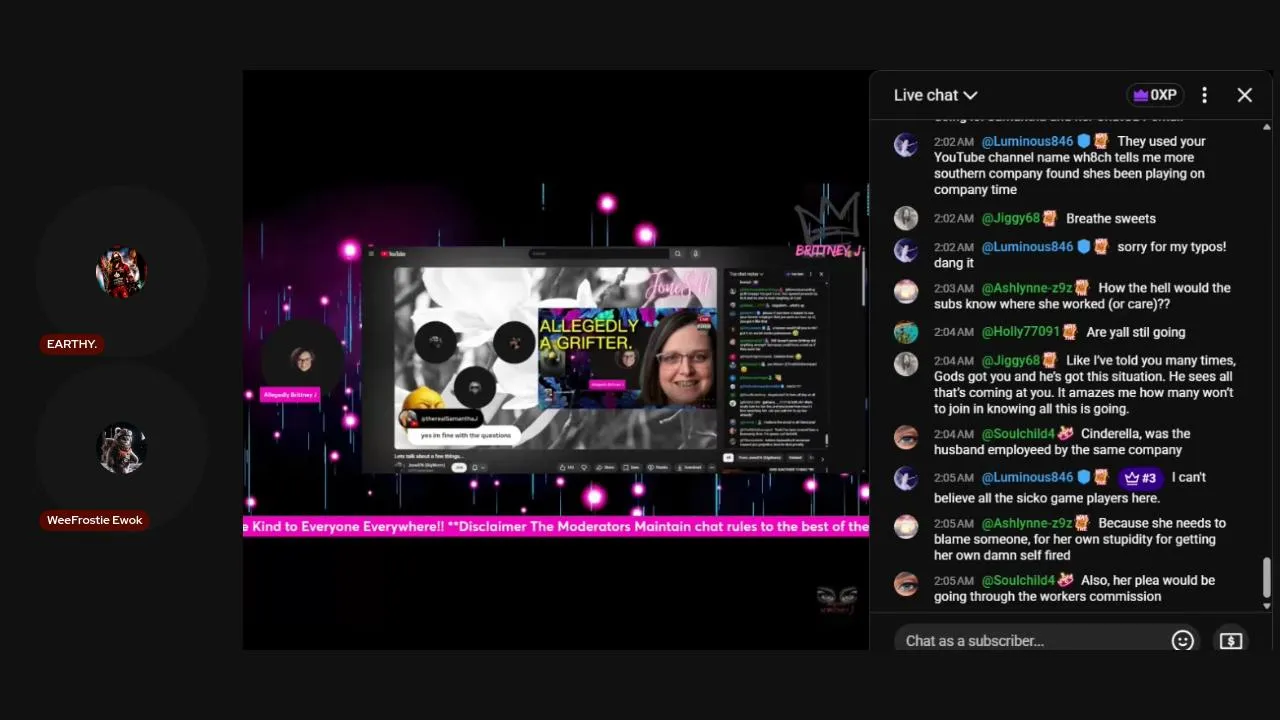
Task: Open the Live chat view dropdown
Action: pyautogui.click(x=935, y=95)
